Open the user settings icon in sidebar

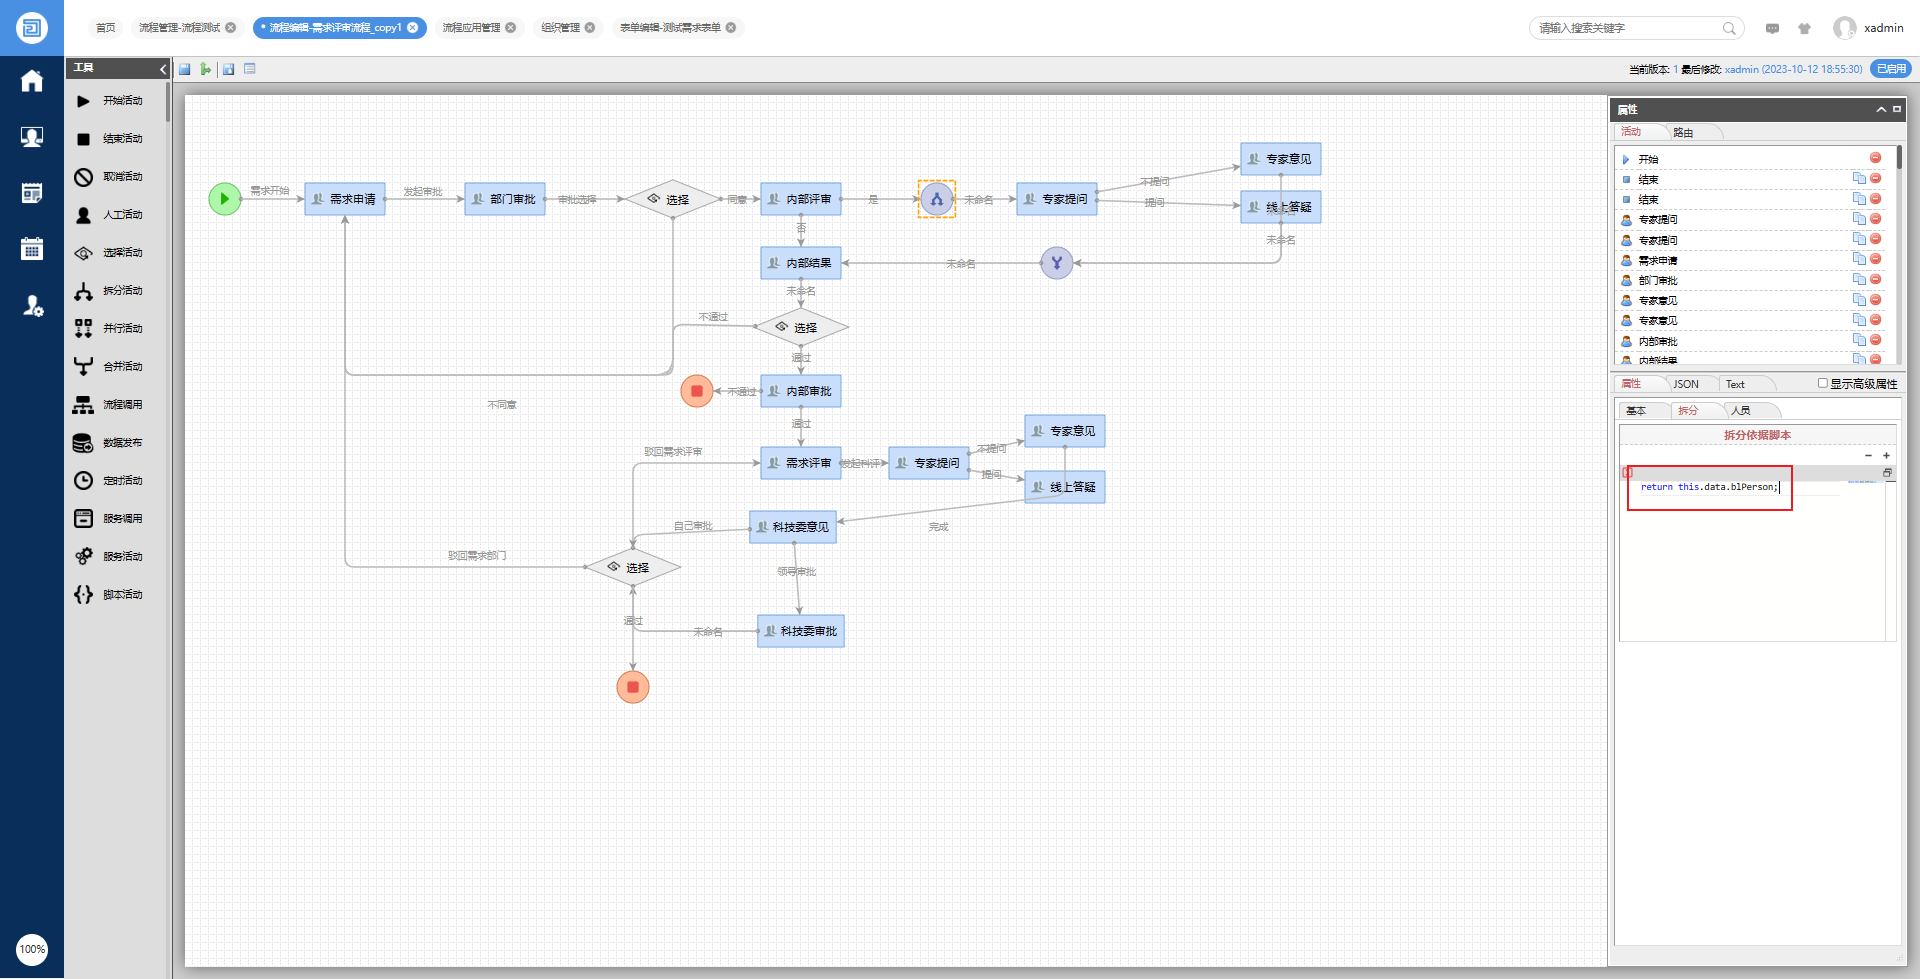coord(33,306)
